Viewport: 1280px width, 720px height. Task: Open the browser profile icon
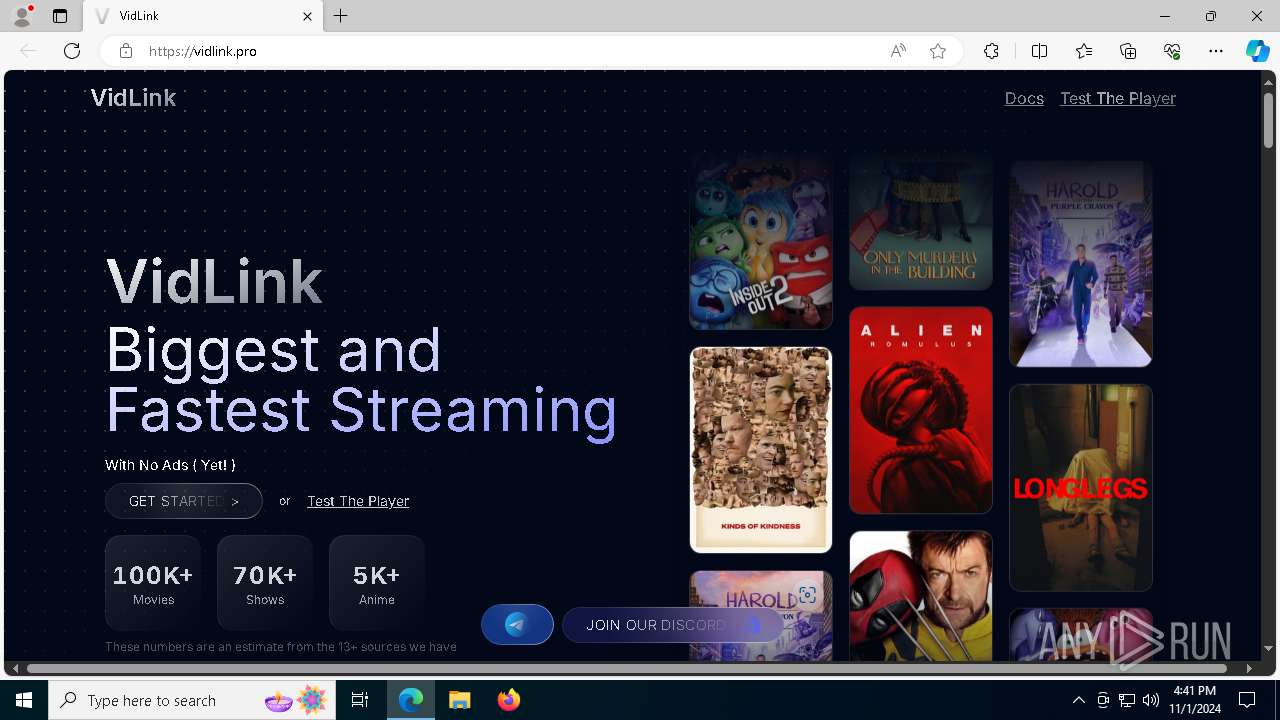point(22,16)
